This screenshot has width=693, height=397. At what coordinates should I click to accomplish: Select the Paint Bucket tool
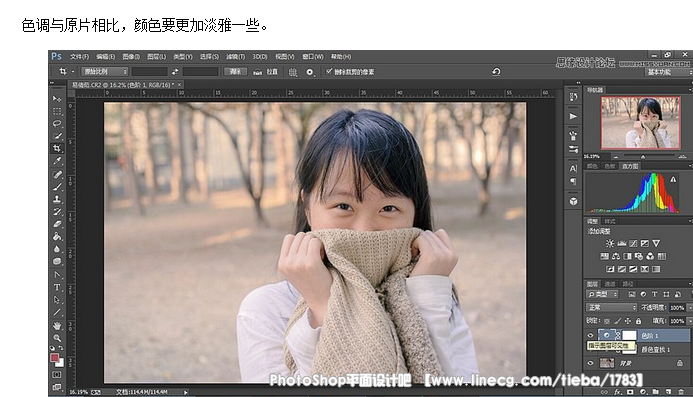pyautogui.click(x=57, y=236)
